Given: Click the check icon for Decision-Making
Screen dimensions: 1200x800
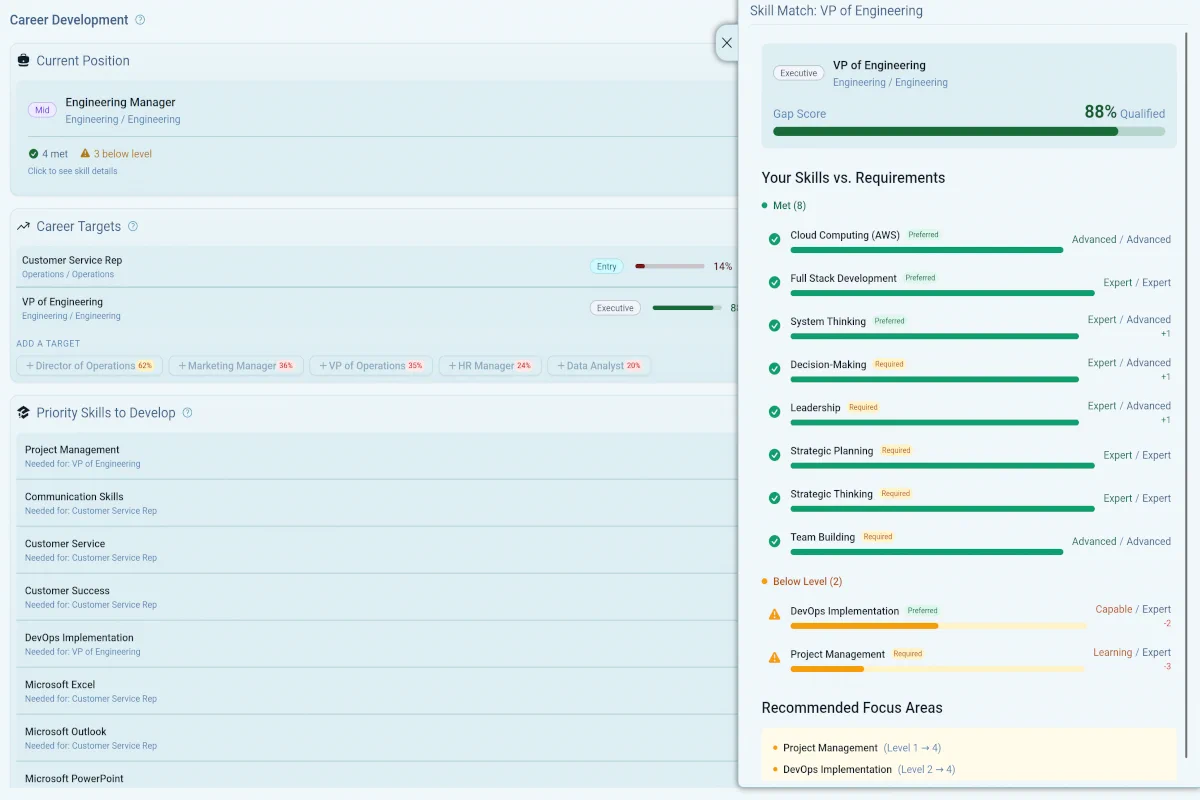Looking at the screenshot, I should coord(774,369).
